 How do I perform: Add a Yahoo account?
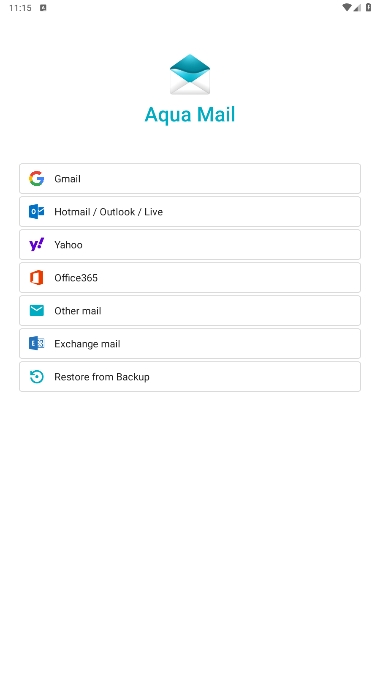[190, 245]
